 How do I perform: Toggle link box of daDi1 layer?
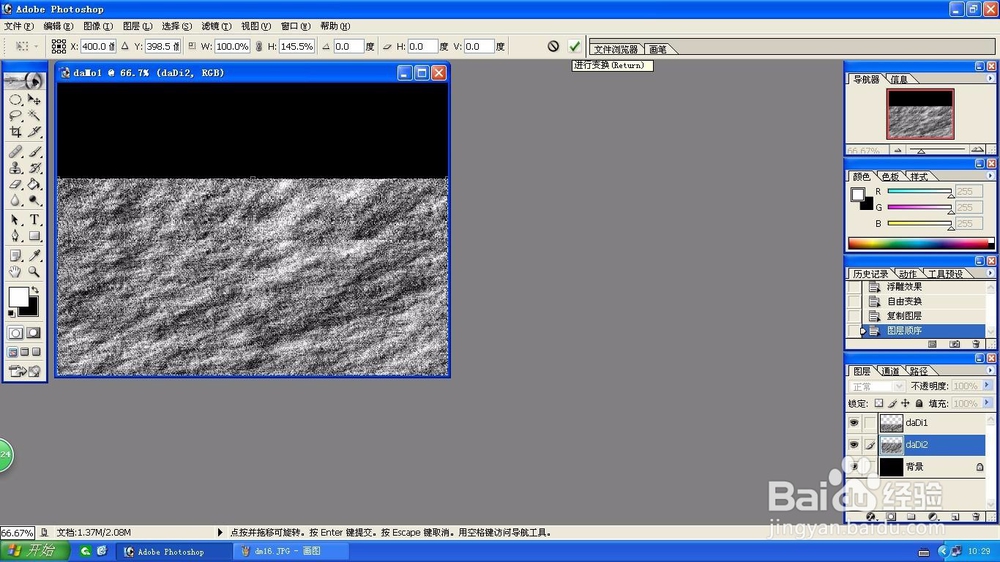coord(870,422)
